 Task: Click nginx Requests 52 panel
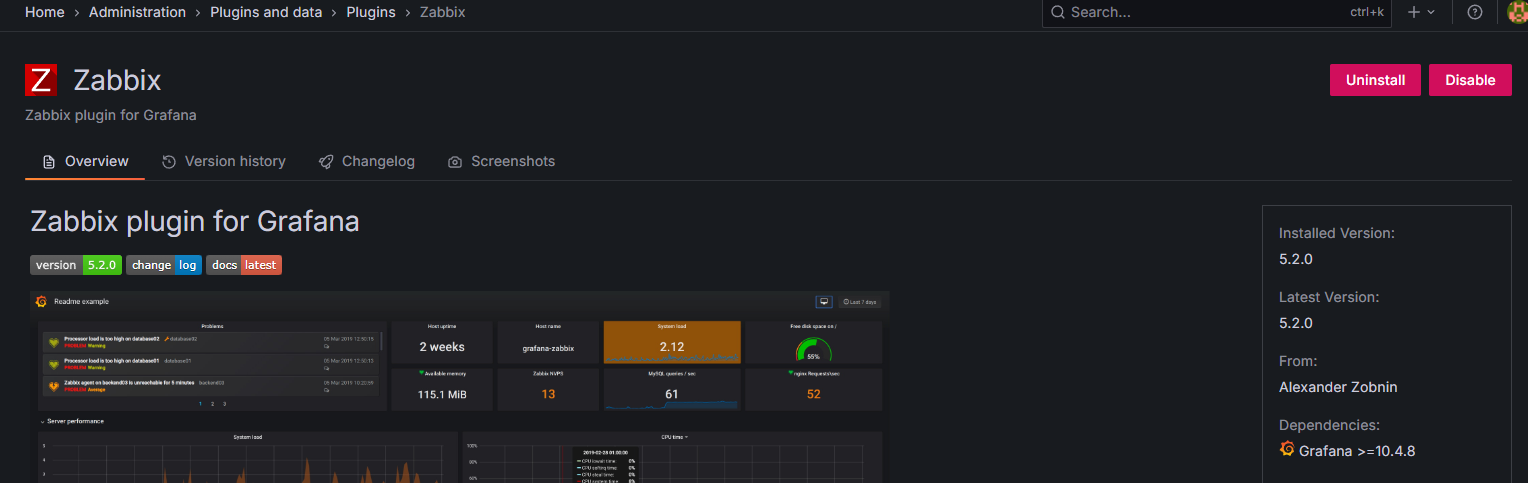(813, 389)
